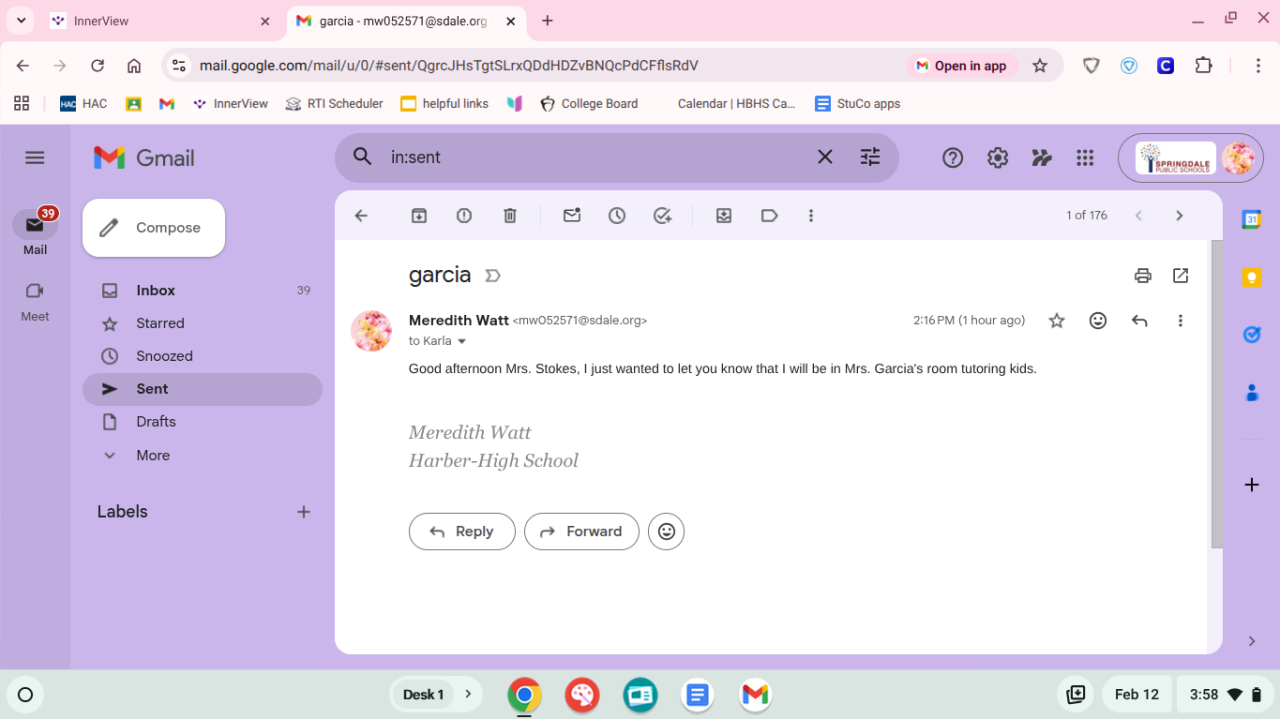The height and width of the screenshot is (719, 1280).
Task: Open Google Tasks side panel
Action: pyautogui.click(x=1252, y=335)
